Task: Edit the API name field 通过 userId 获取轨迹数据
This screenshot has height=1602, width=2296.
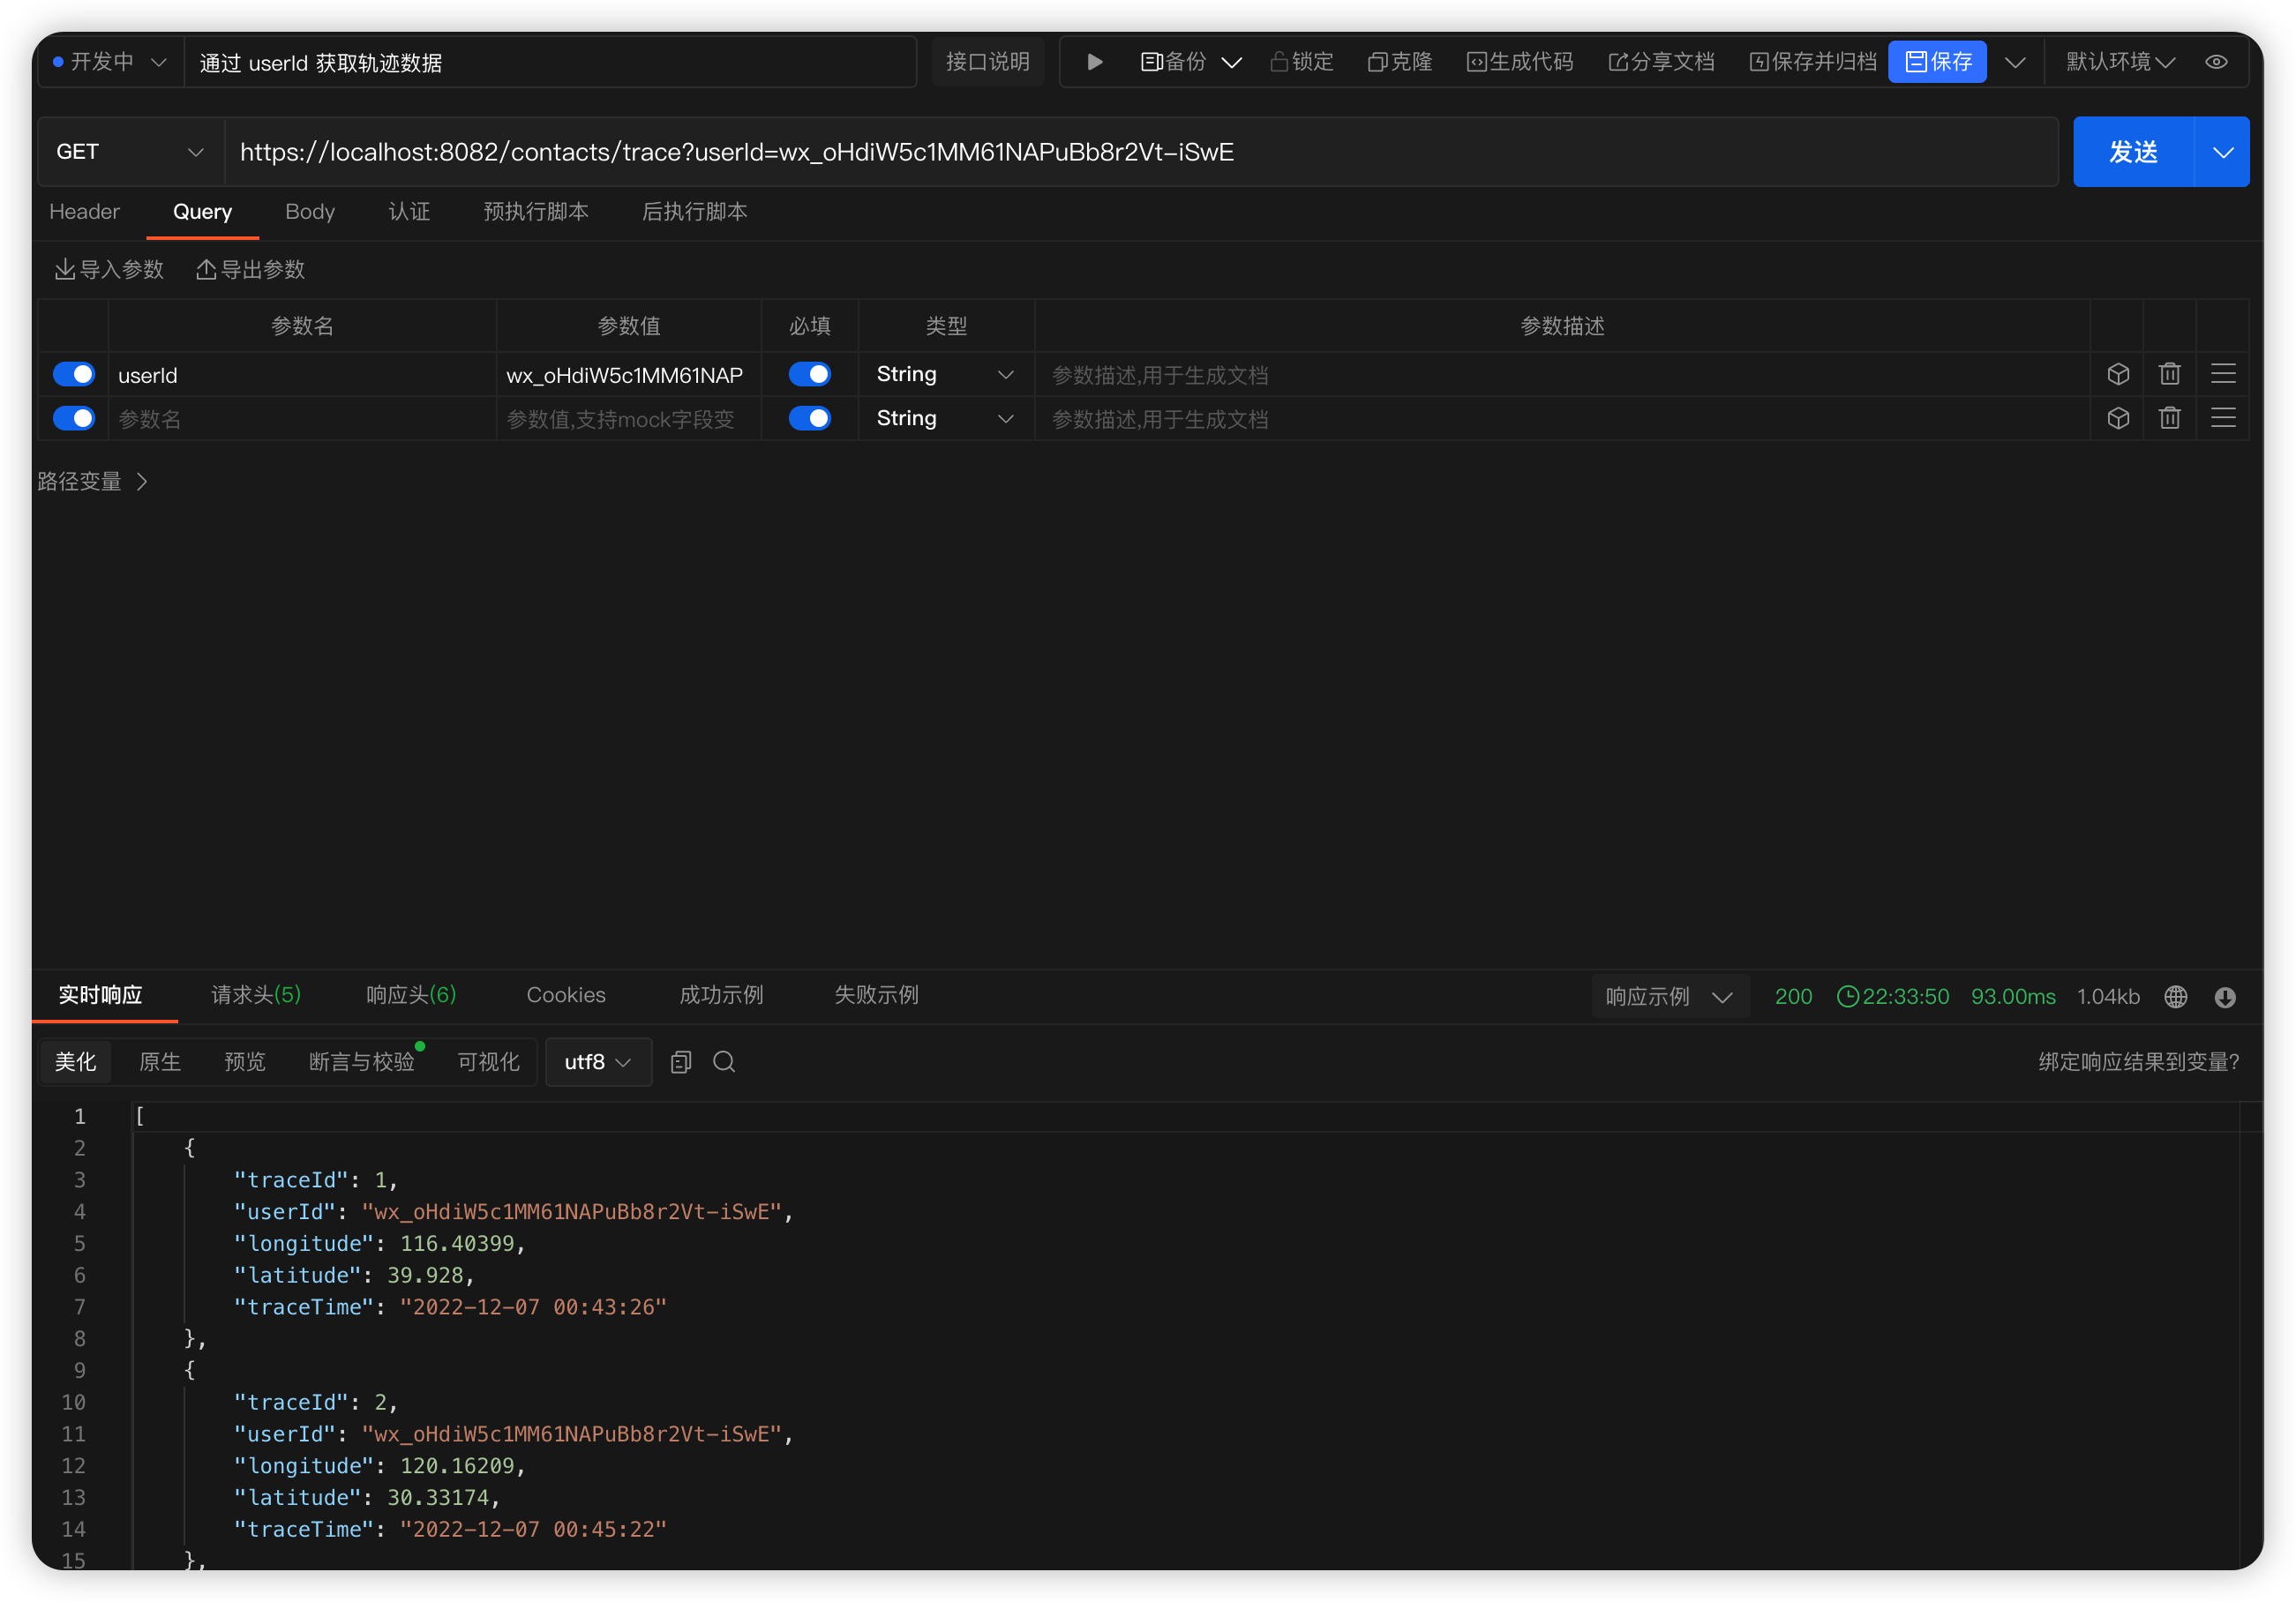Action: 550,63
